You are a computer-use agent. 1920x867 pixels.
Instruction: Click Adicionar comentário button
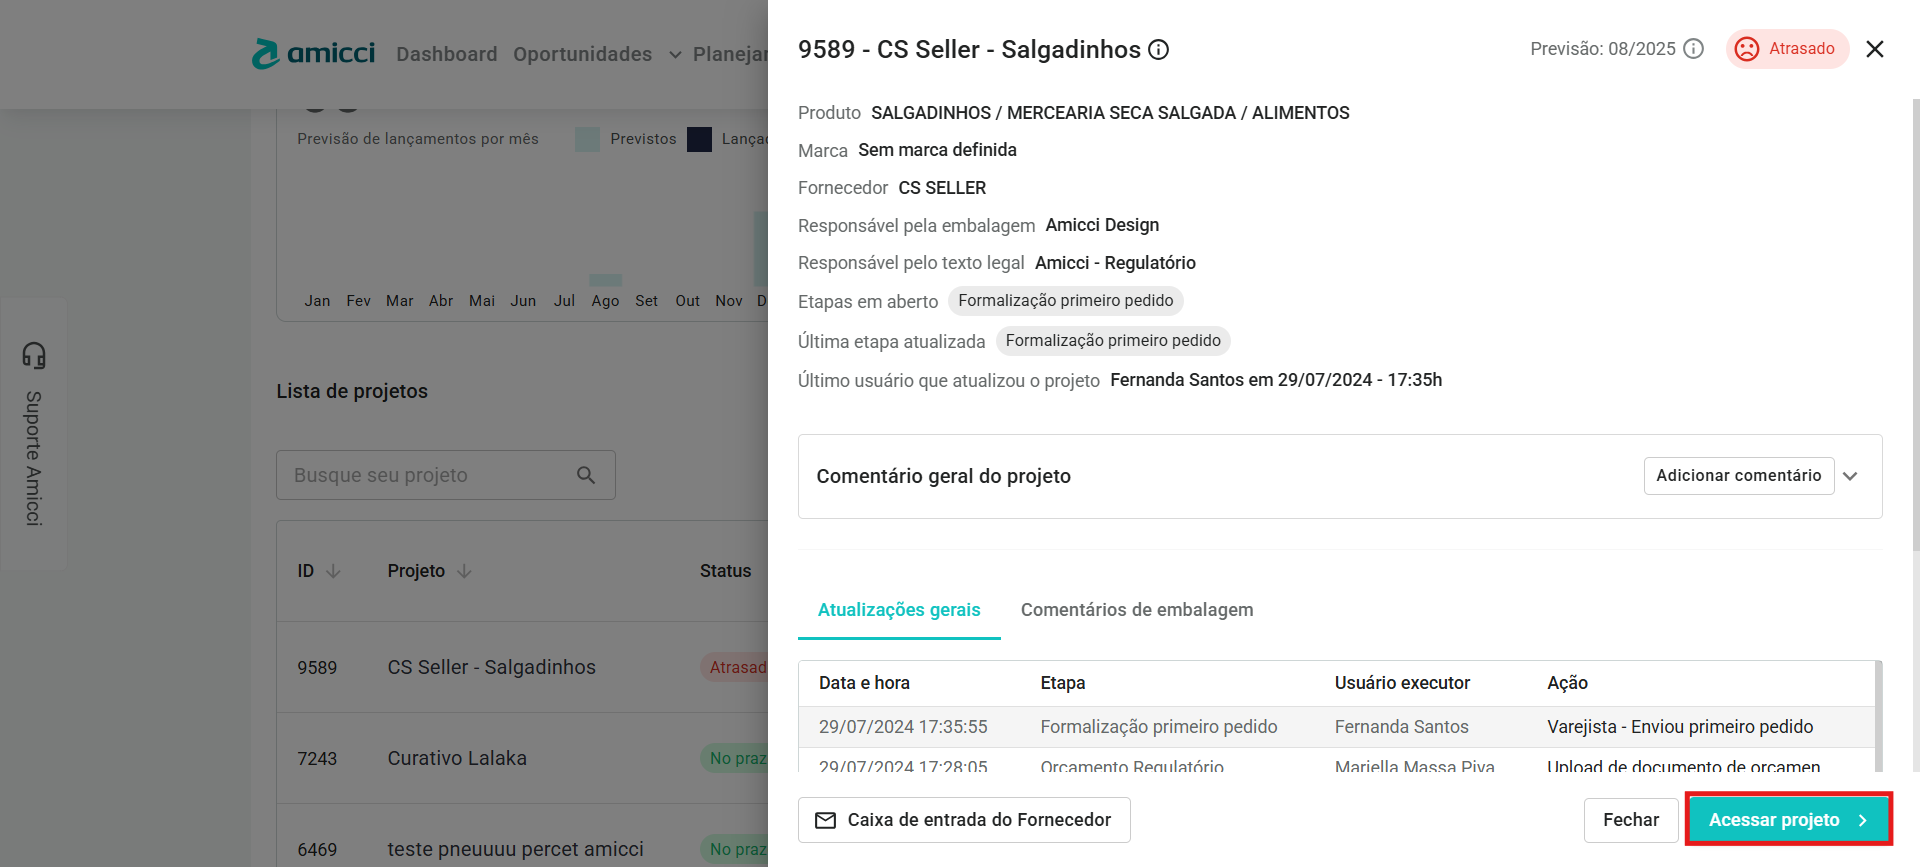(x=1738, y=476)
